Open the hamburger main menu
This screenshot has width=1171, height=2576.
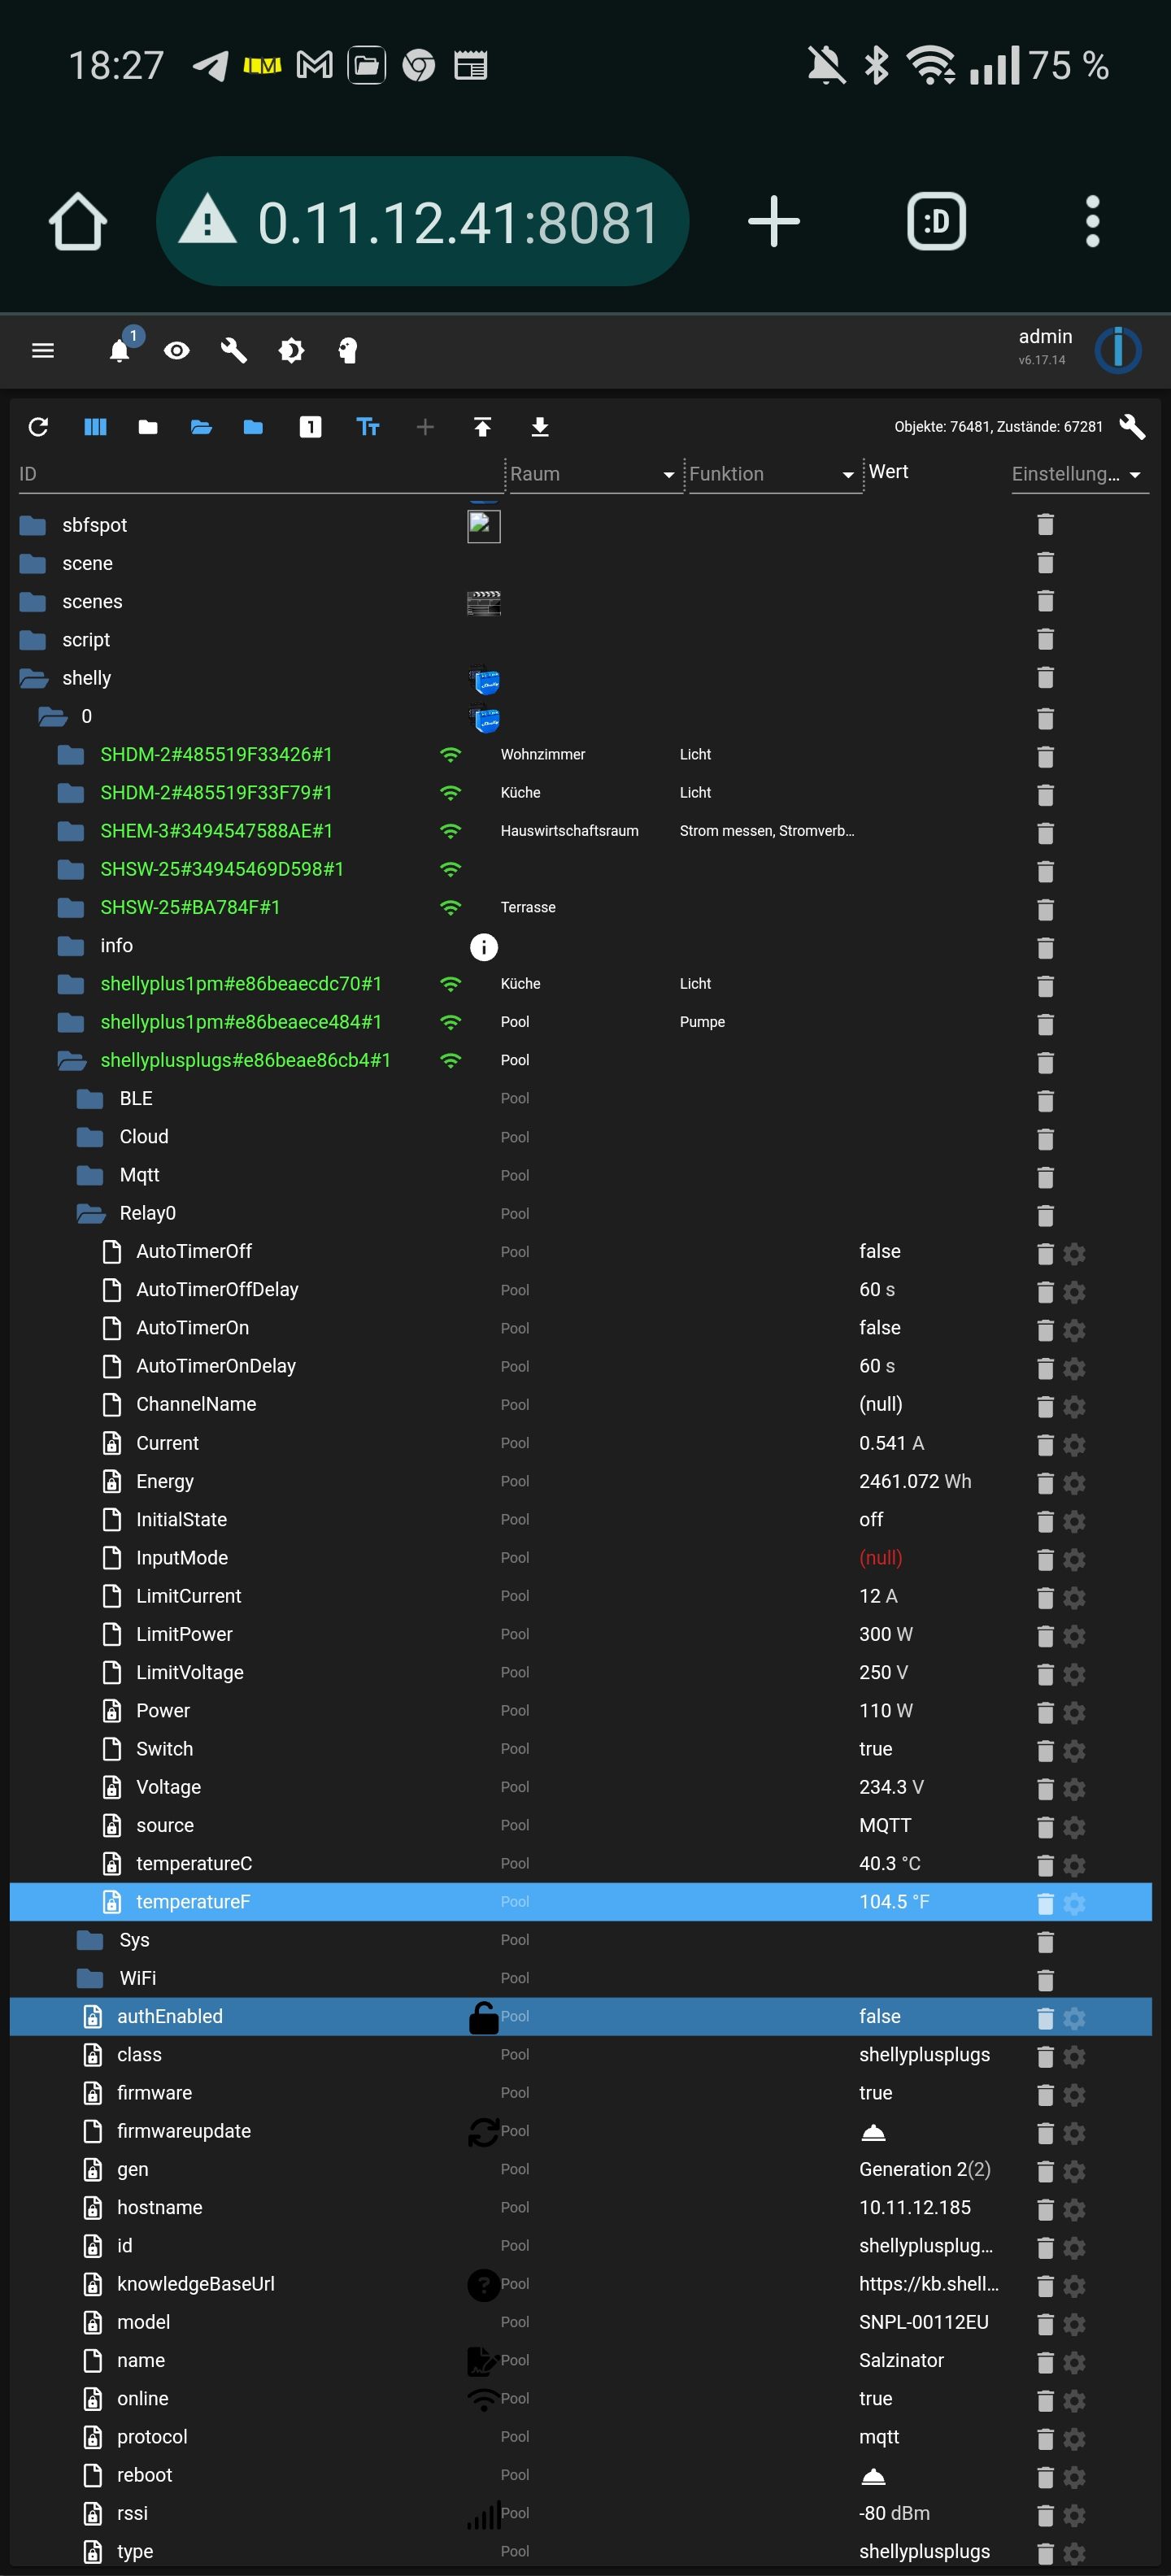click(x=43, y=350)
